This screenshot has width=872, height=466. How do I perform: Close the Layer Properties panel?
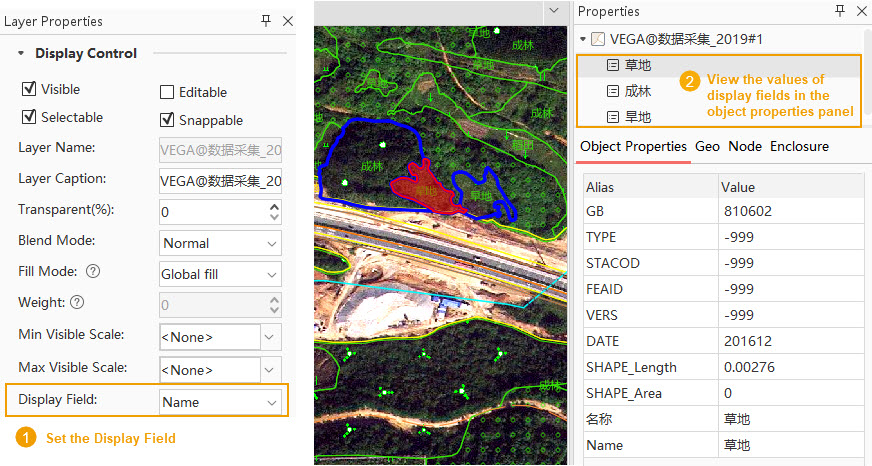[x=288, y=21]
